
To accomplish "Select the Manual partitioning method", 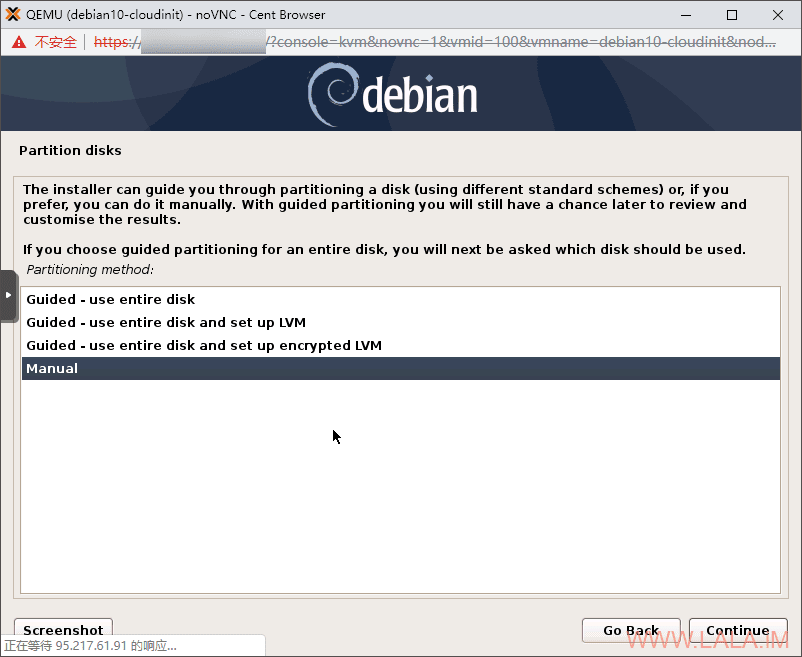I will 401,368.
